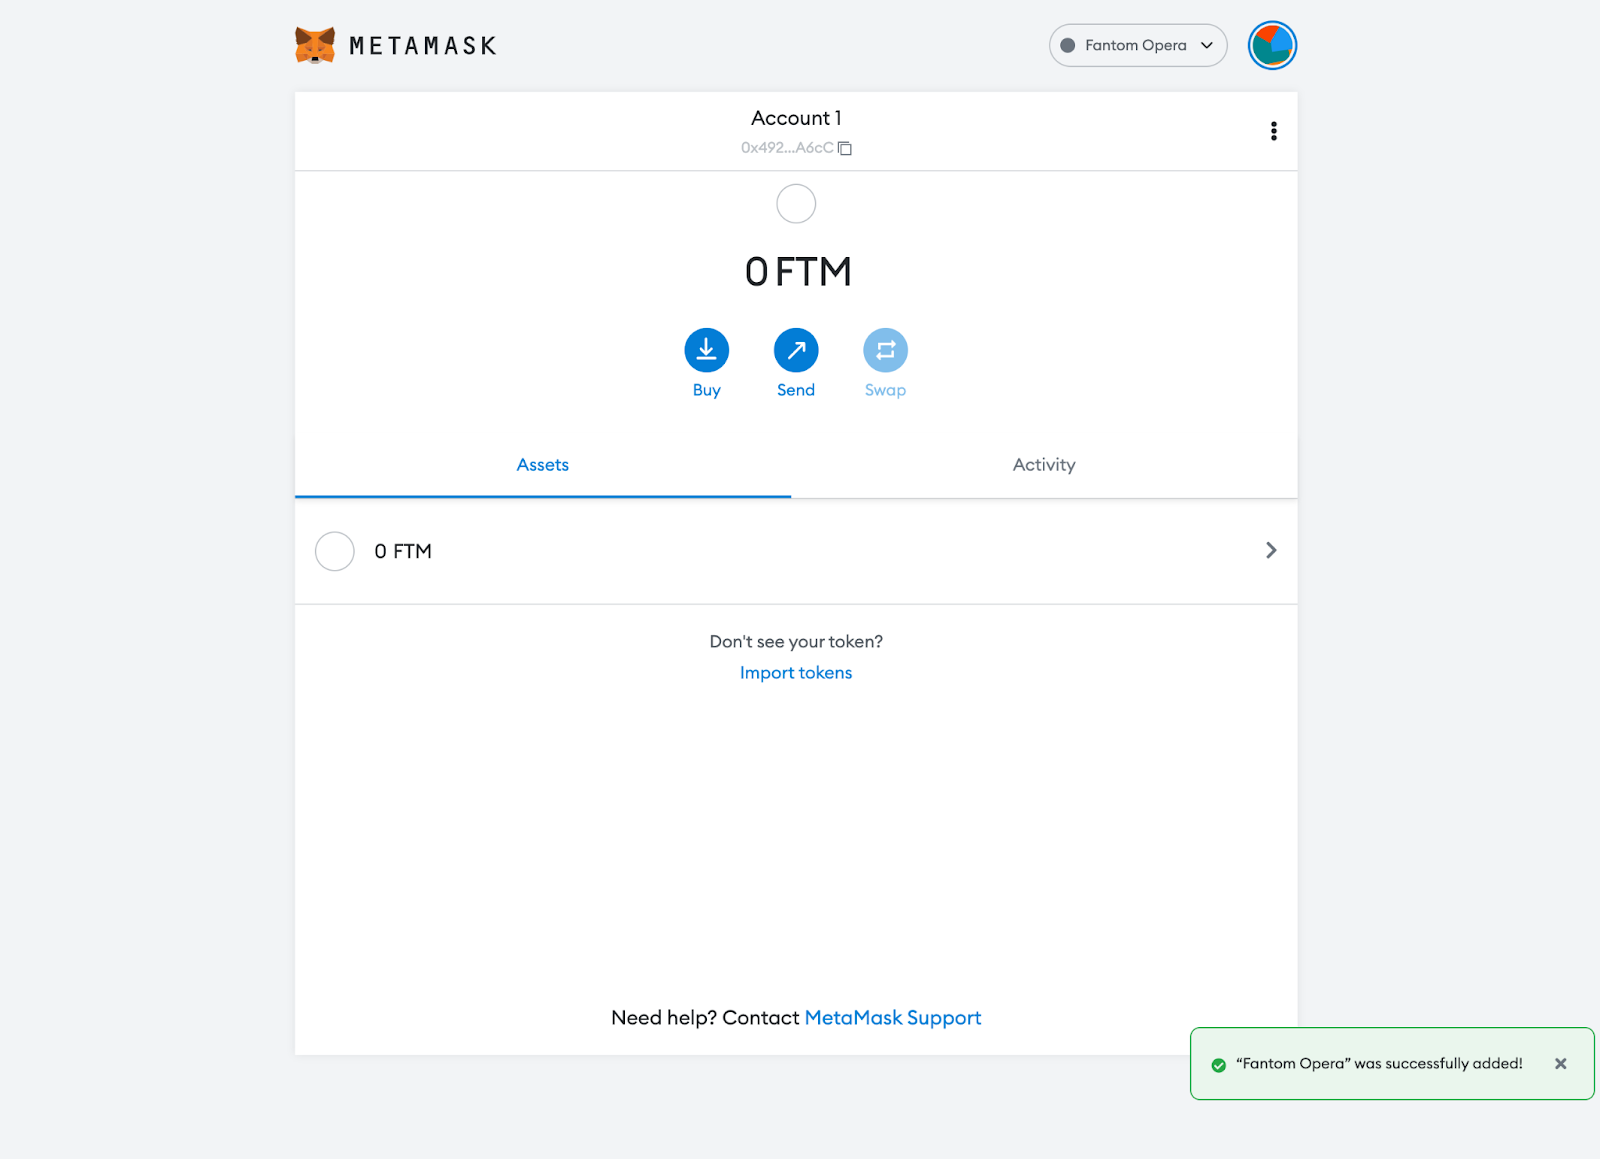Click the 0 FTM main balance
The height and width of the screenshot is (1159, 1600).
coord(797,272)
